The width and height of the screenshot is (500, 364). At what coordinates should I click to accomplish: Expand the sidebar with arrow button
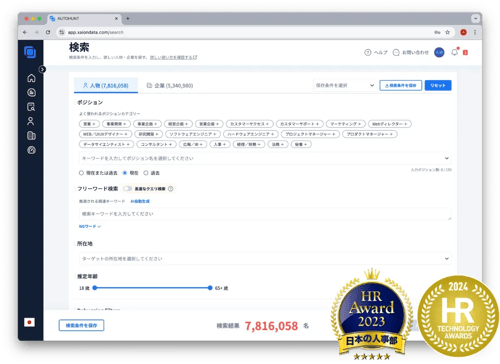[42, 69]
